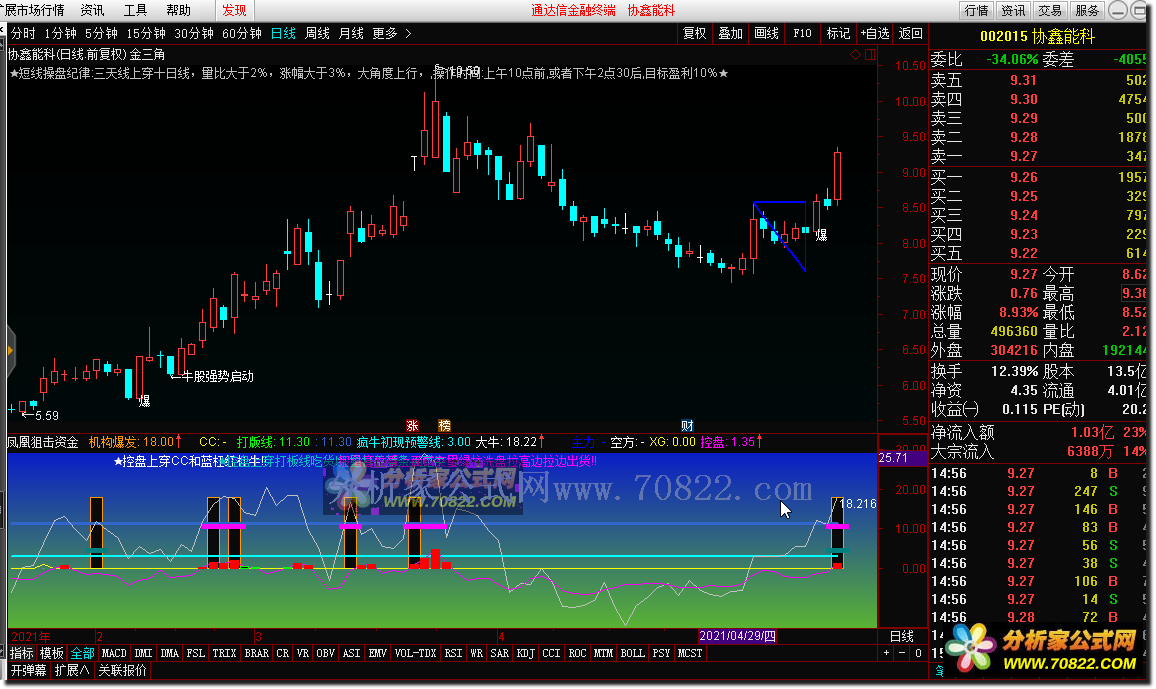Screen dimensions: 1156x689
Task: Click the 卖一 price 9.27
Action: click(1023, 156)
